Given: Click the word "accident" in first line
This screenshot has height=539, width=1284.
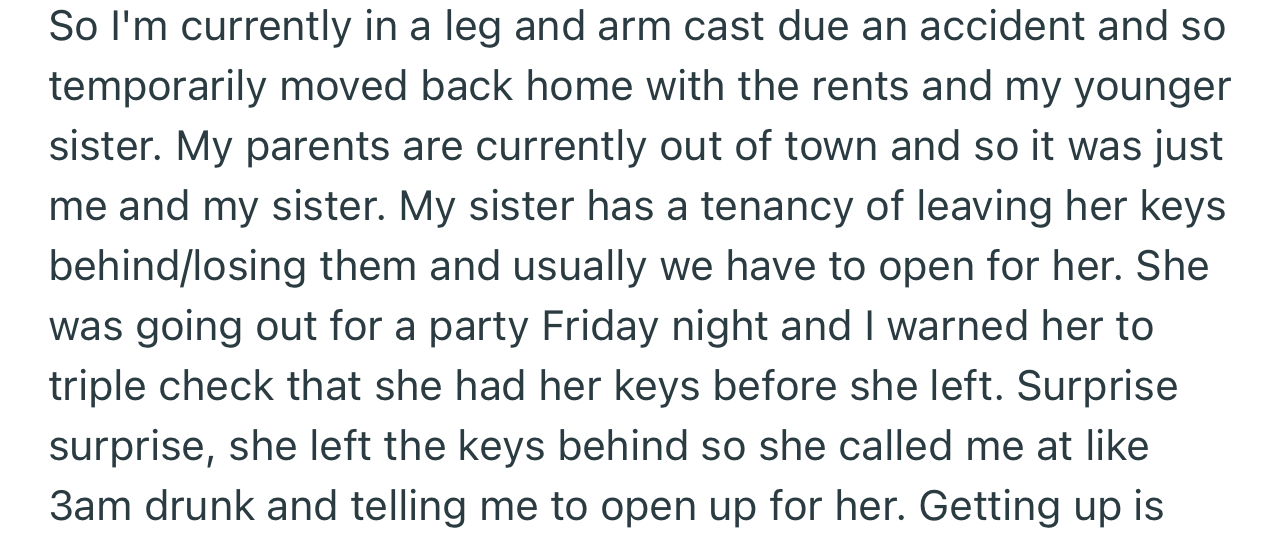Looking at the screenshot, I should [1000, 27].
